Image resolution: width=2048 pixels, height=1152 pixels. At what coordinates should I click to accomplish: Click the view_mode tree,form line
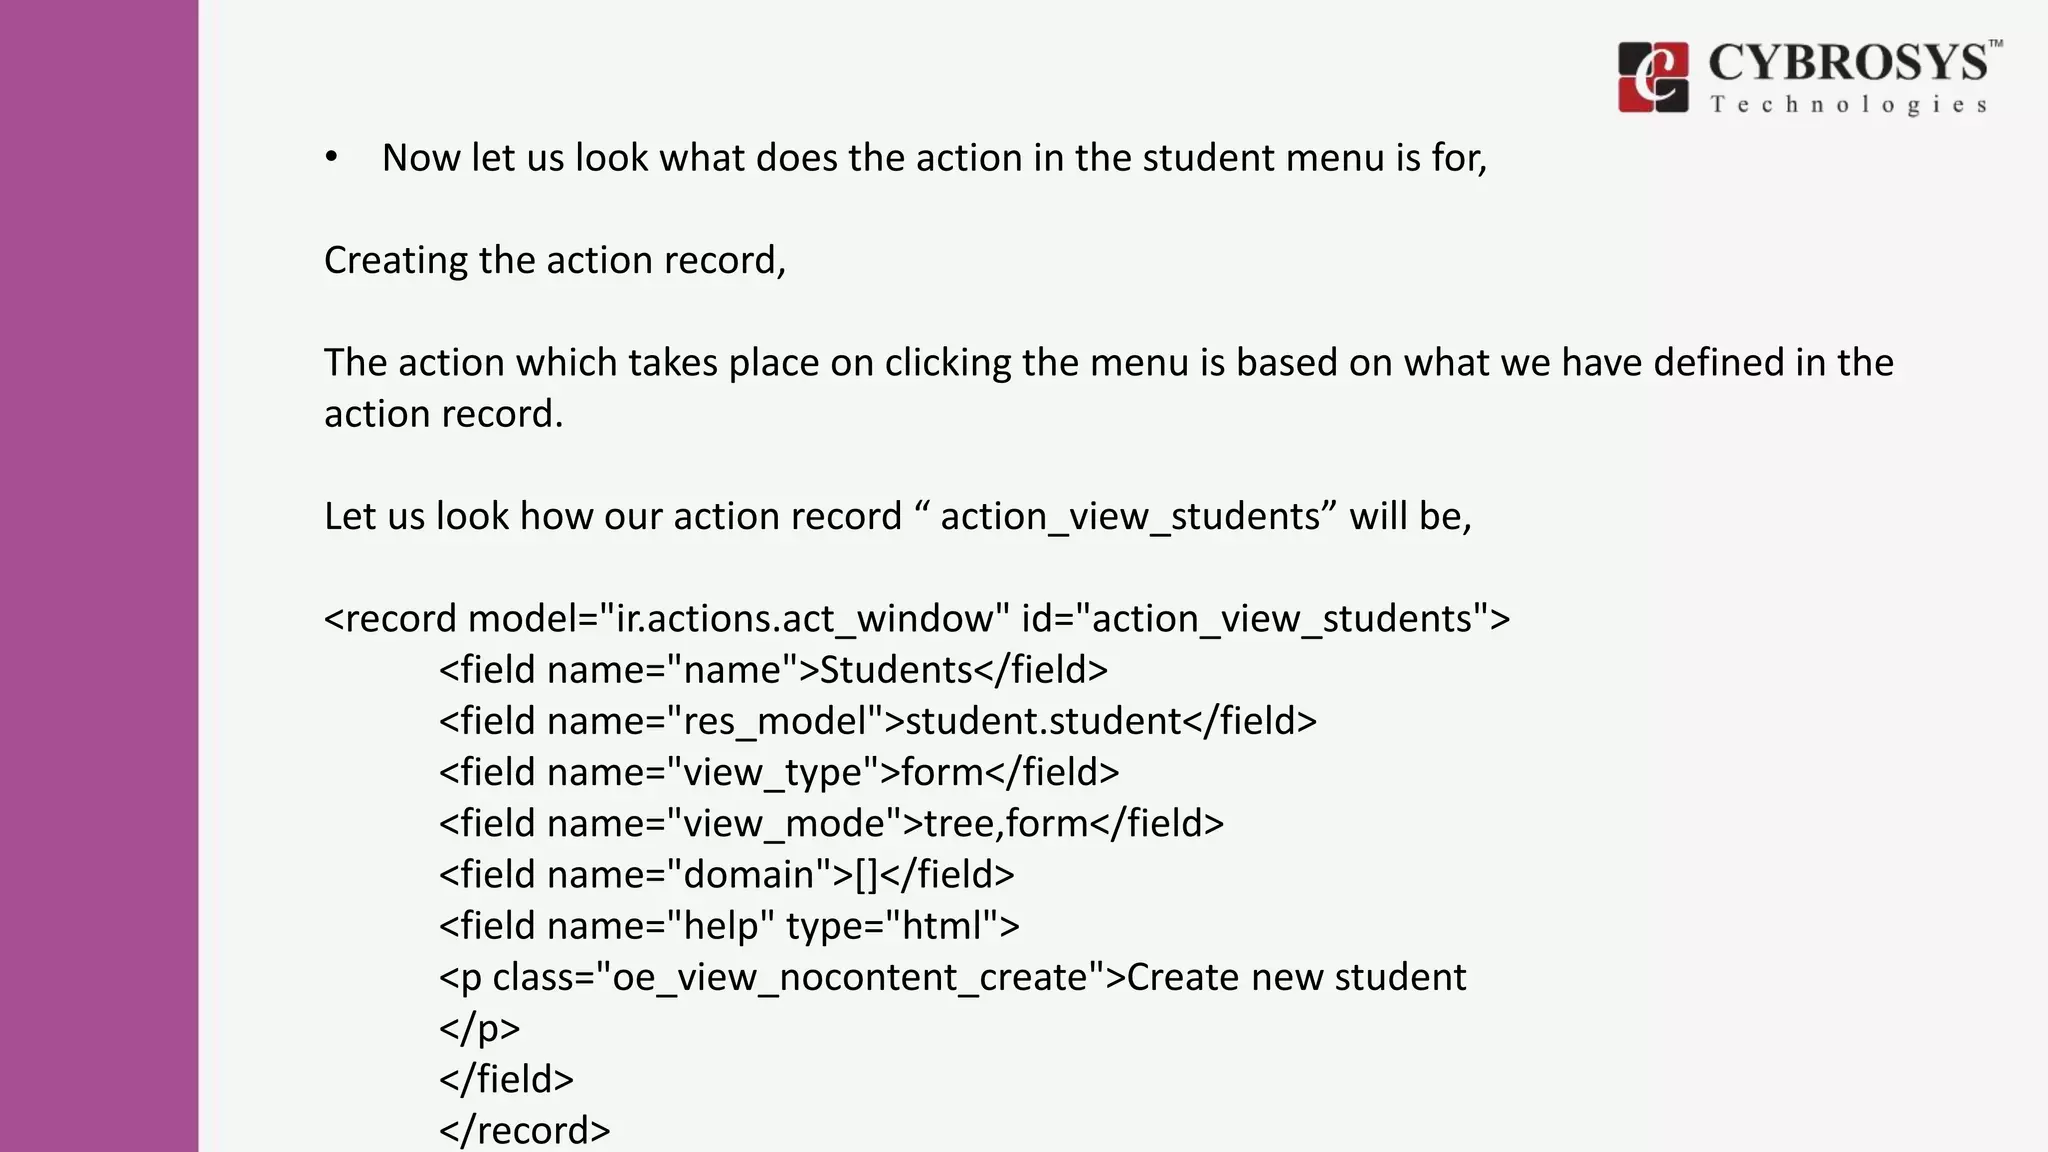[830, 823]
